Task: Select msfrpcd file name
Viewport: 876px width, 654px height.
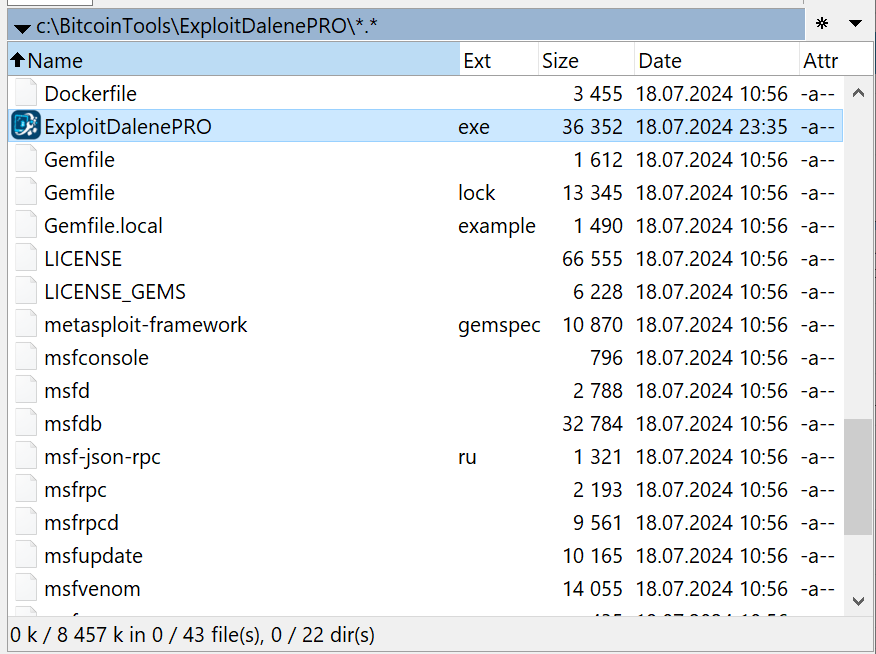Action: tap(82, 523)
